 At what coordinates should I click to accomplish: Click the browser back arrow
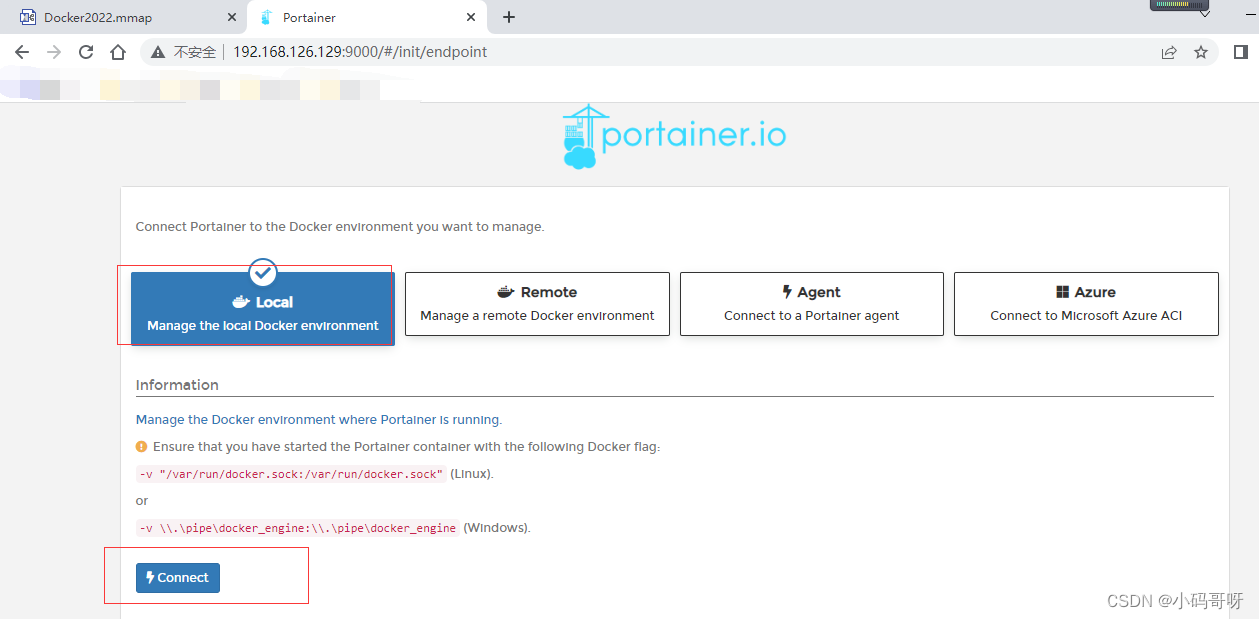point(22,52)
